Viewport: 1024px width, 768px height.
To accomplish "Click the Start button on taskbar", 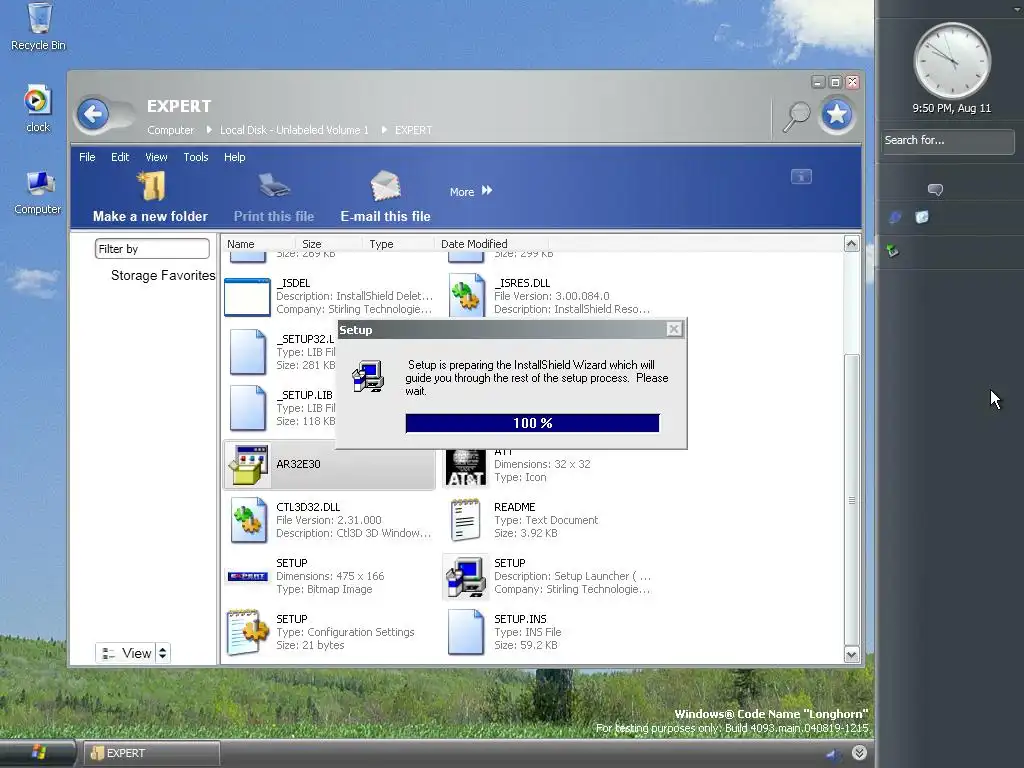I will point(38,752).
